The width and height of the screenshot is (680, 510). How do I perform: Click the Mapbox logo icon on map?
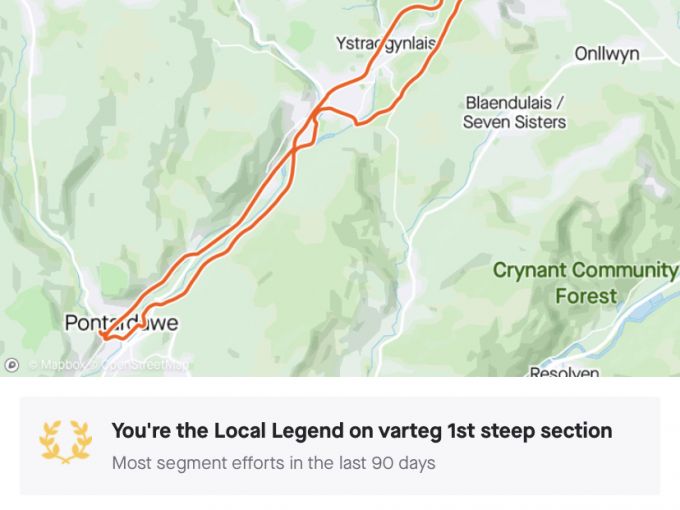pyautogui.click(x=12, y=365)
